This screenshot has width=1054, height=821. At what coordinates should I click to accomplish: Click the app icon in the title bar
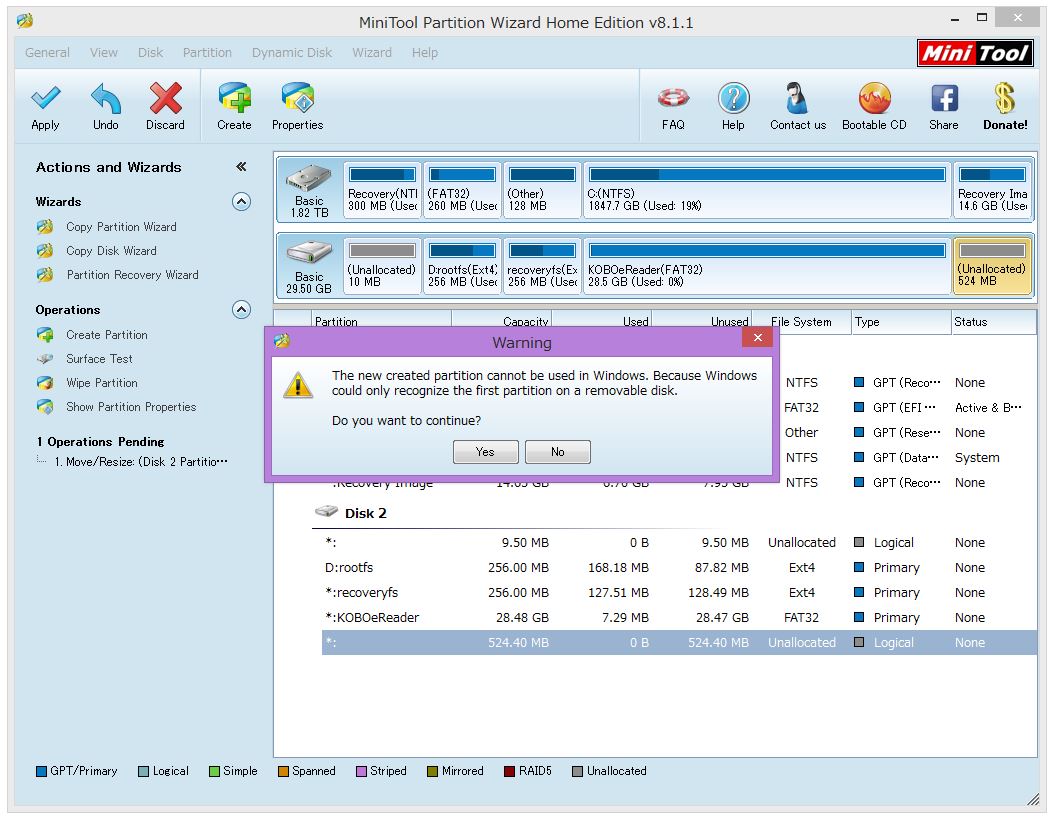[25, 22]
